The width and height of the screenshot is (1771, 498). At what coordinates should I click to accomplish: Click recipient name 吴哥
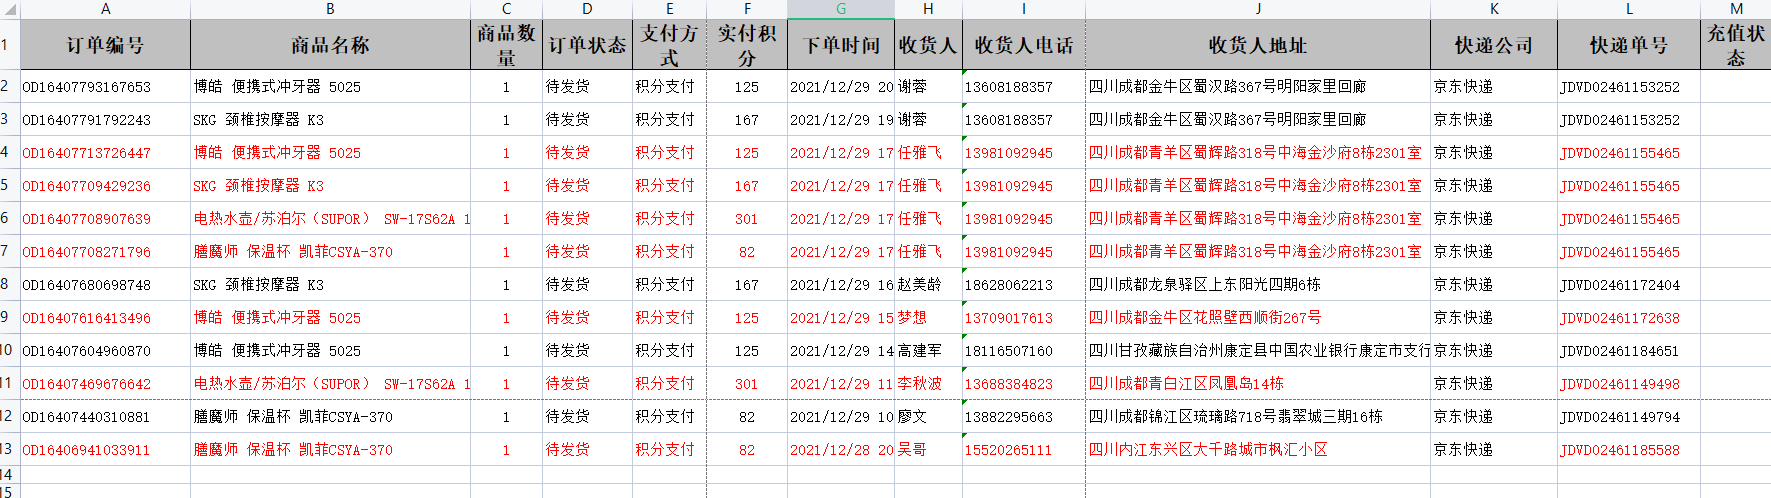pyautogui.click(x=912, y=450)
